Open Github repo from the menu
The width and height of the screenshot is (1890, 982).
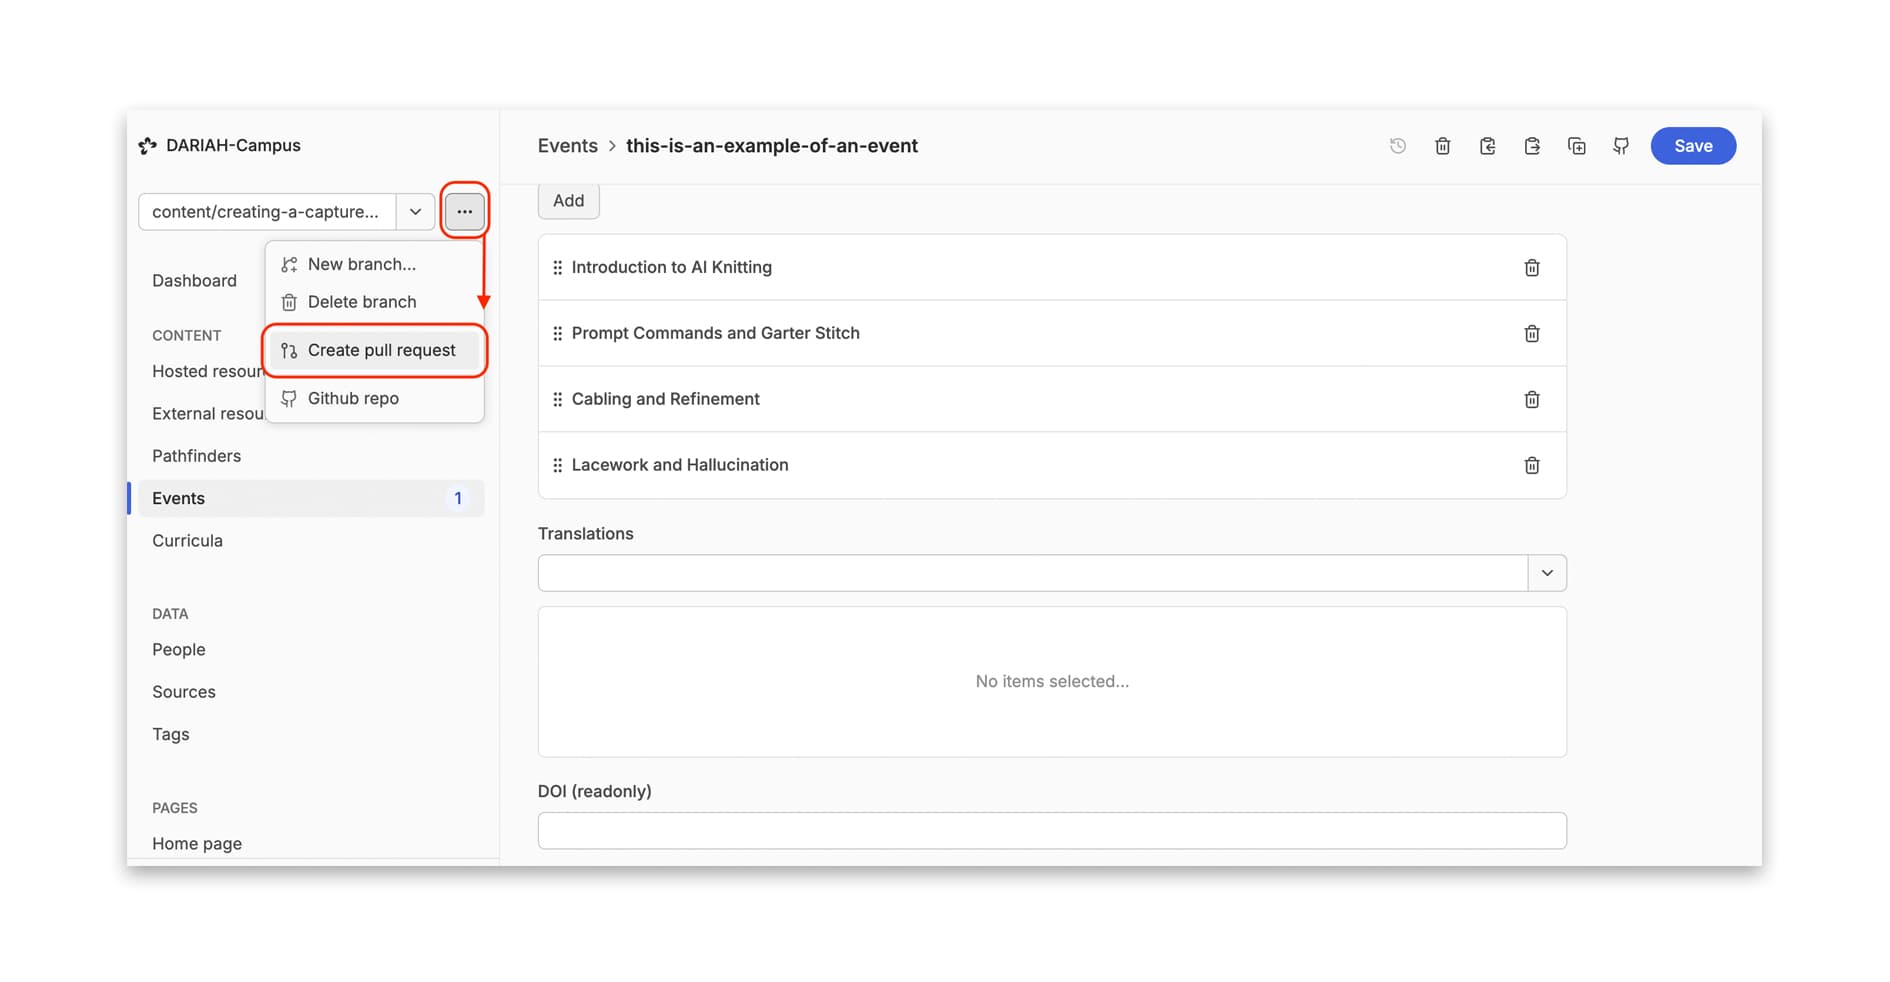click(x=352, y=398)
